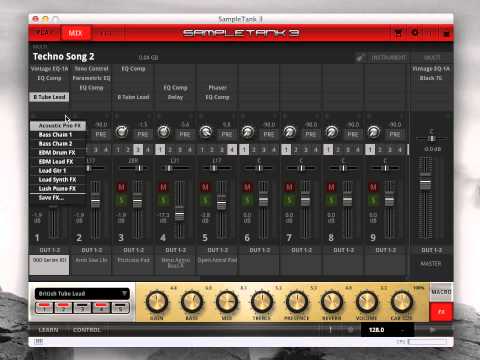Solo channel 3

click(121, 200)
